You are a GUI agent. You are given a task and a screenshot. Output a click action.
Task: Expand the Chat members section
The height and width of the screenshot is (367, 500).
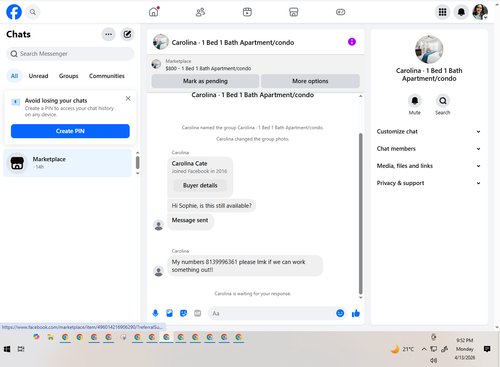pos(429,149)
